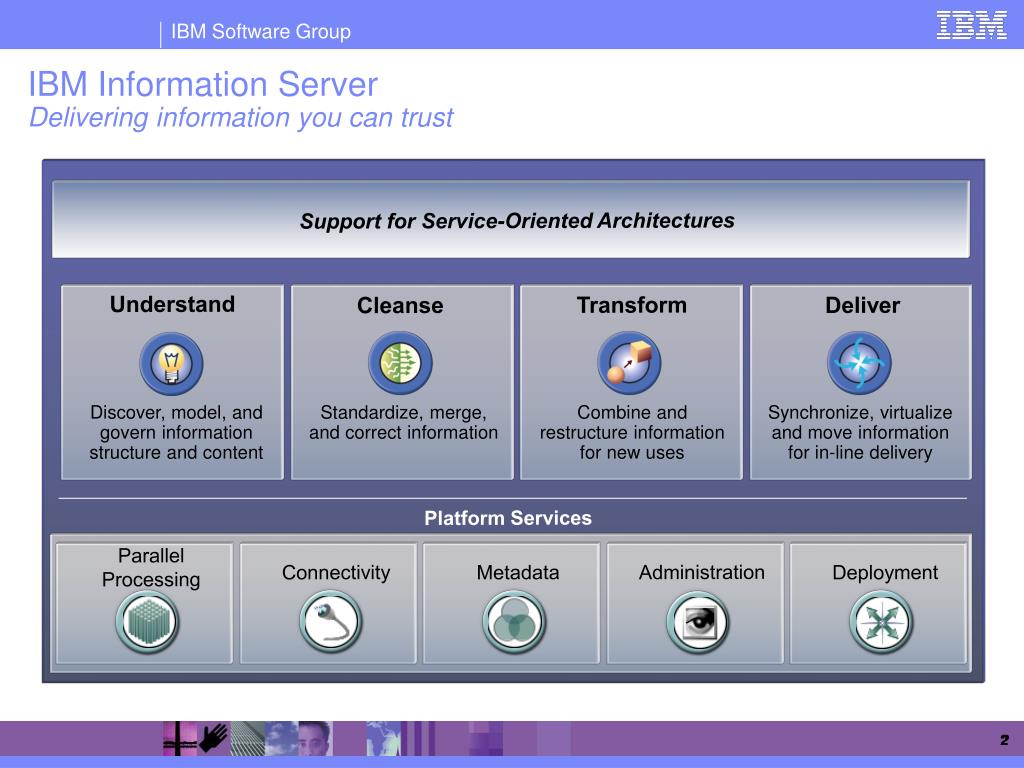Click the Metadata label

518,573
